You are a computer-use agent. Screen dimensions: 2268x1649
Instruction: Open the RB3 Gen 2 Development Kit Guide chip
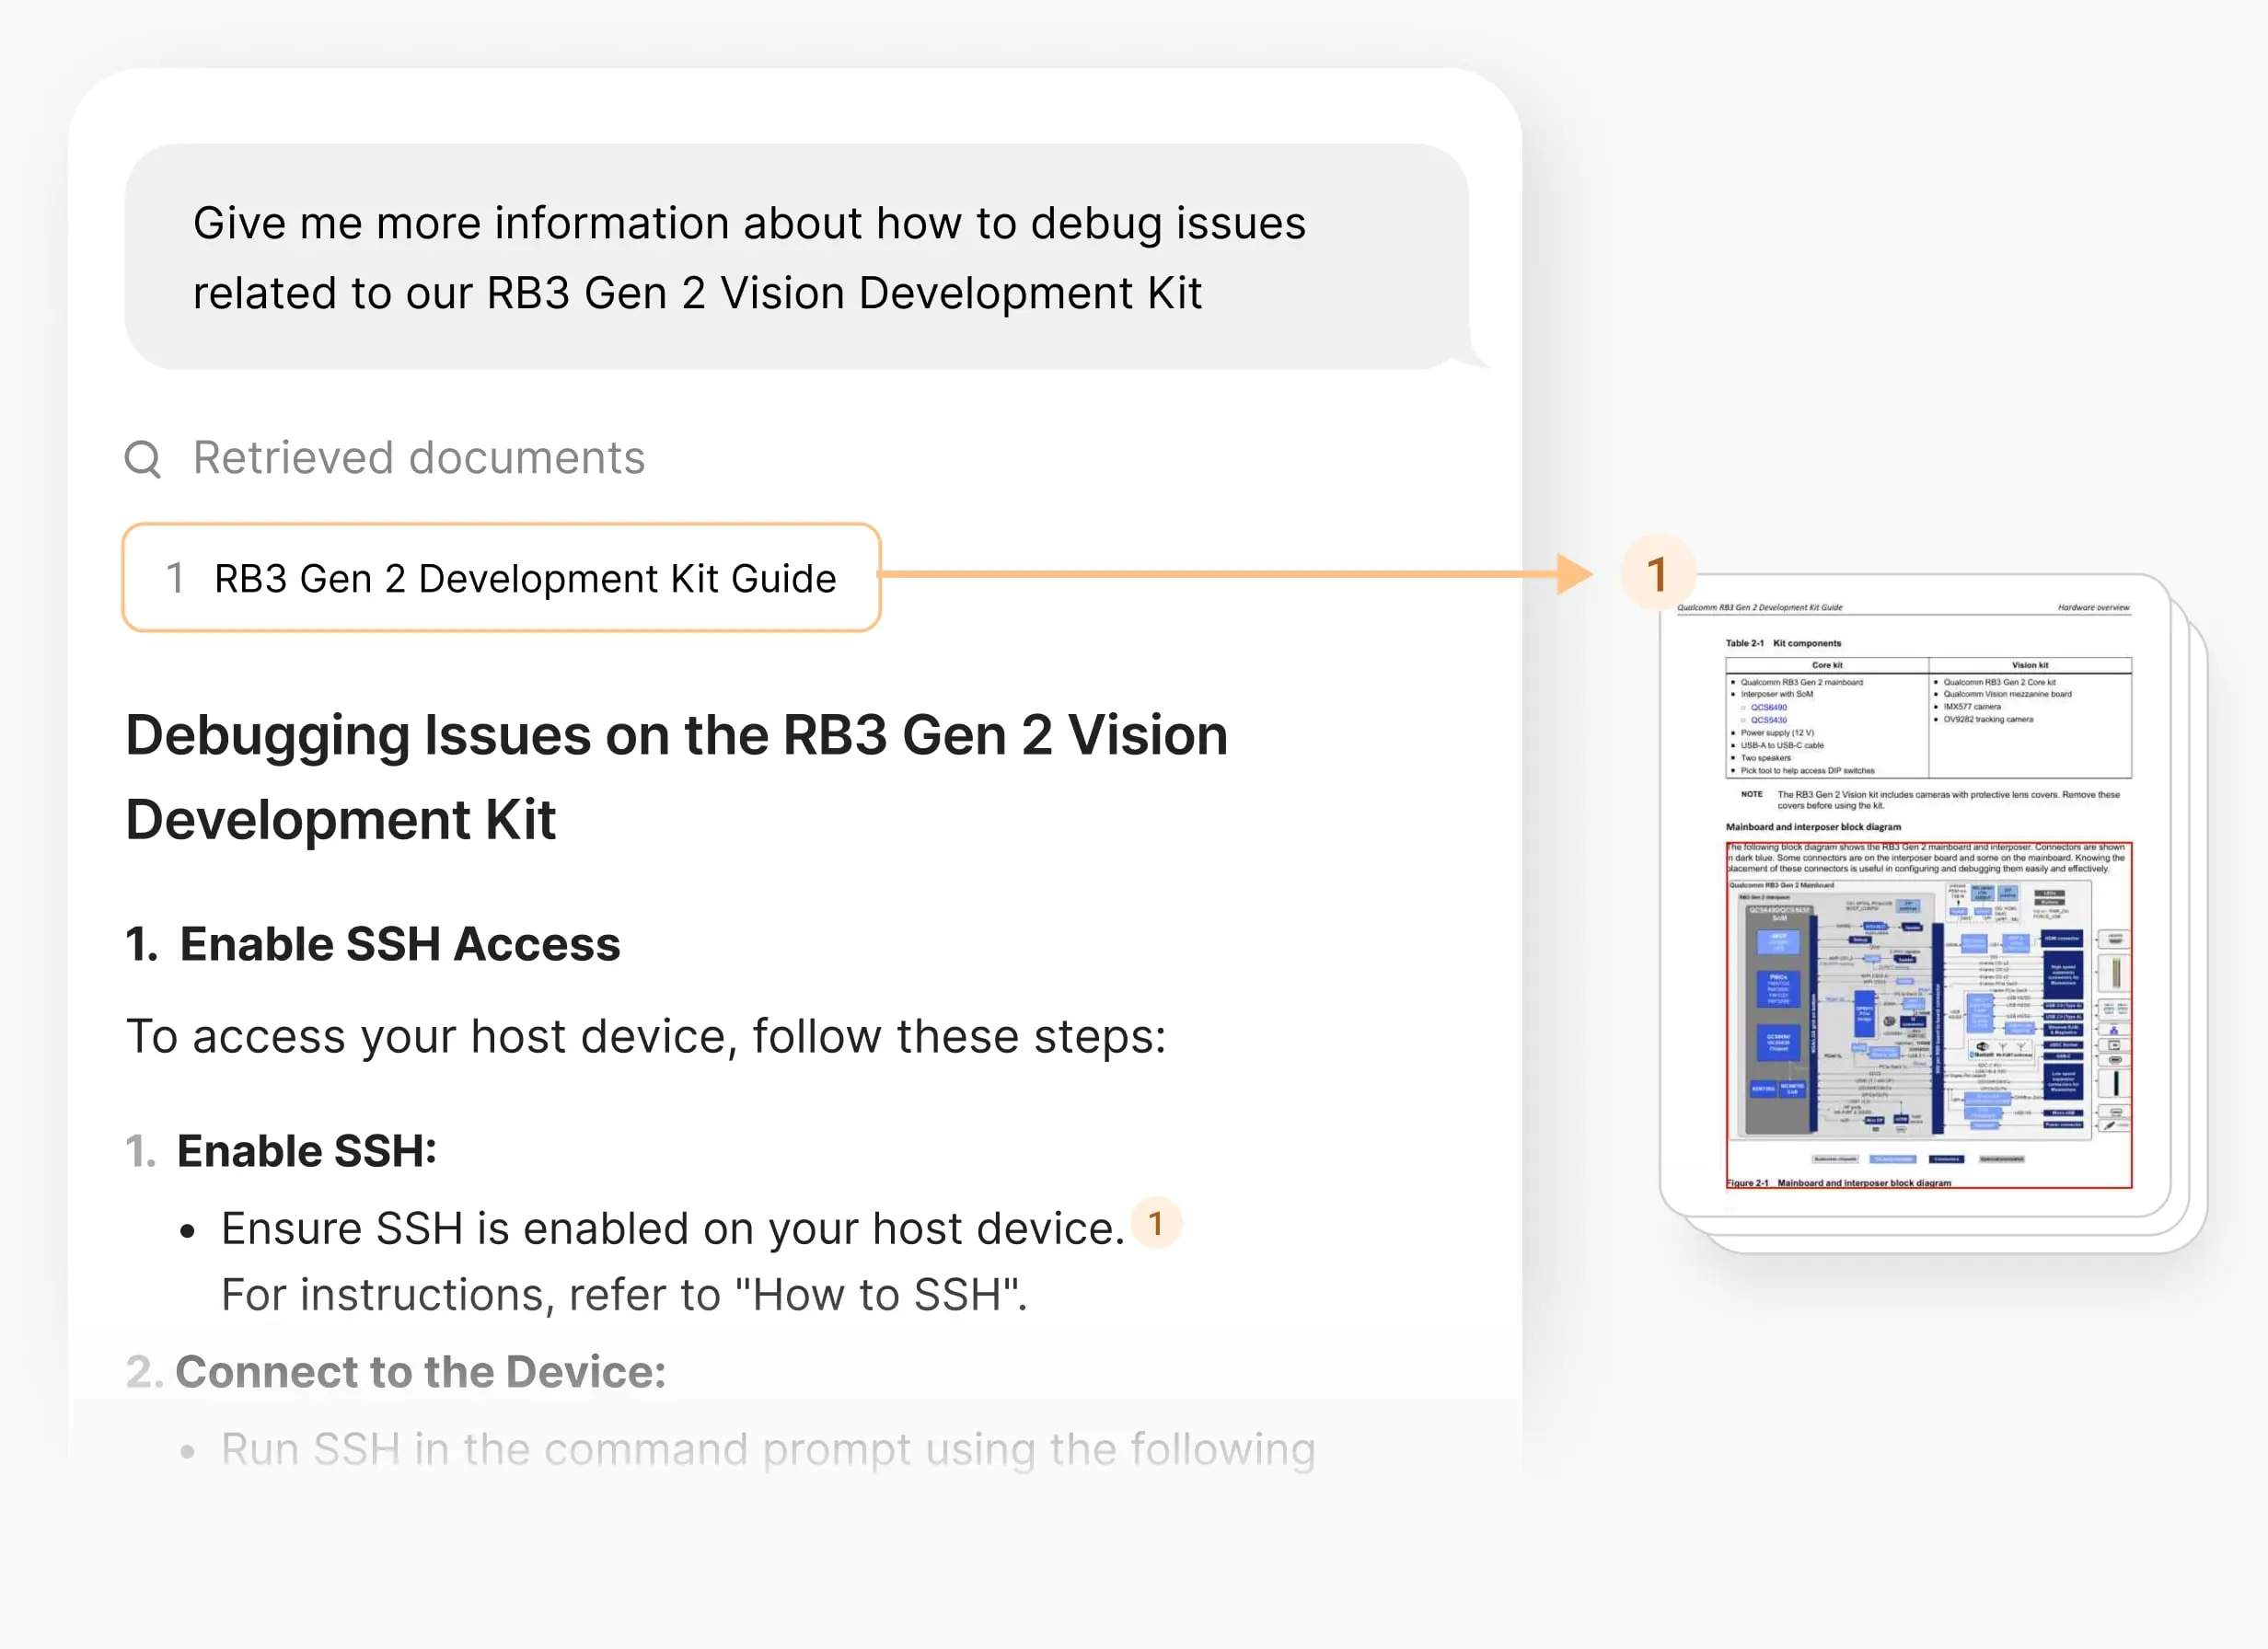pos(525,578)
